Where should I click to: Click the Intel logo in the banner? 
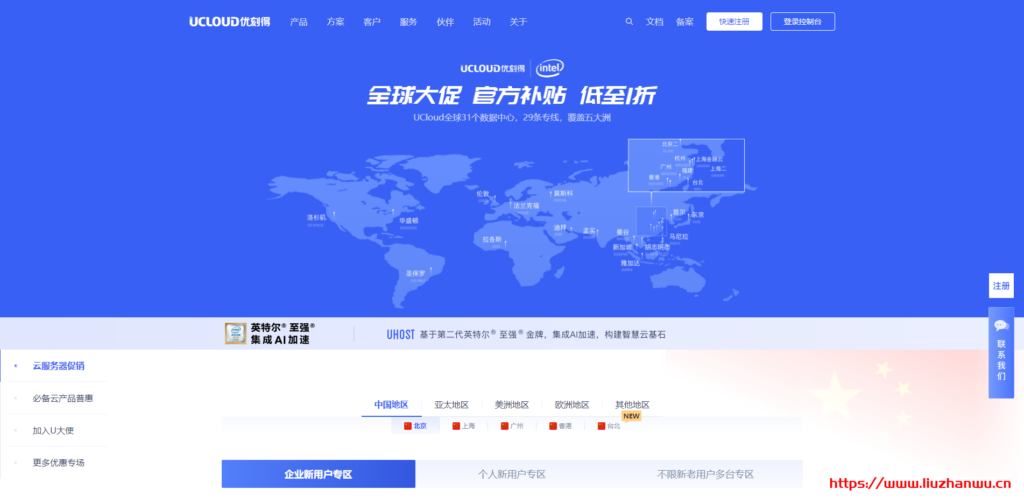[550, 68]
